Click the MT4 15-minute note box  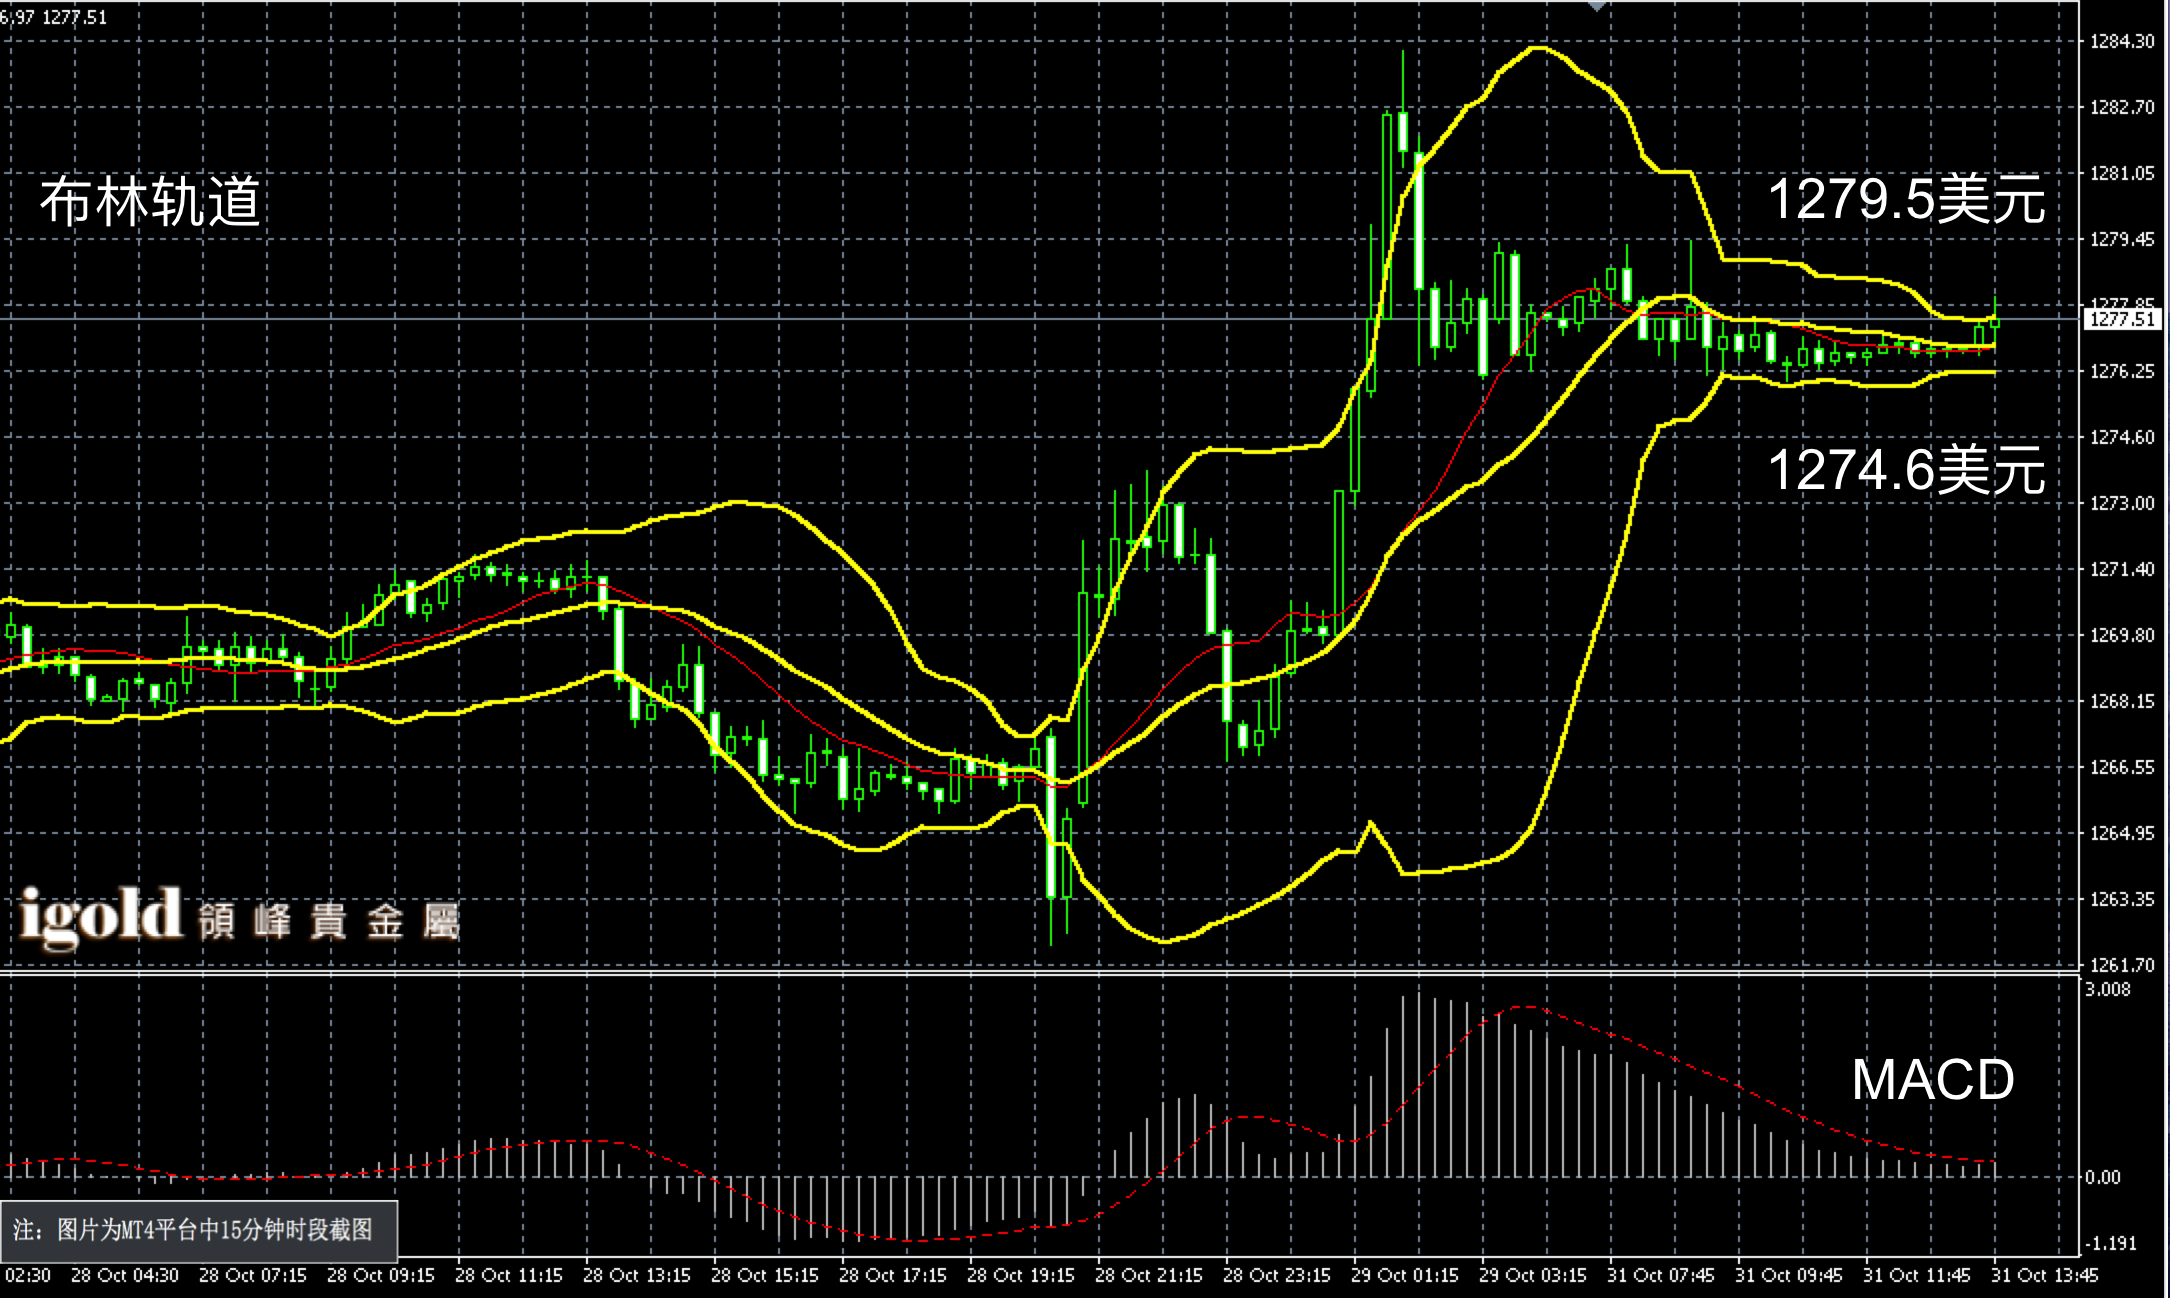point(198,1230)
